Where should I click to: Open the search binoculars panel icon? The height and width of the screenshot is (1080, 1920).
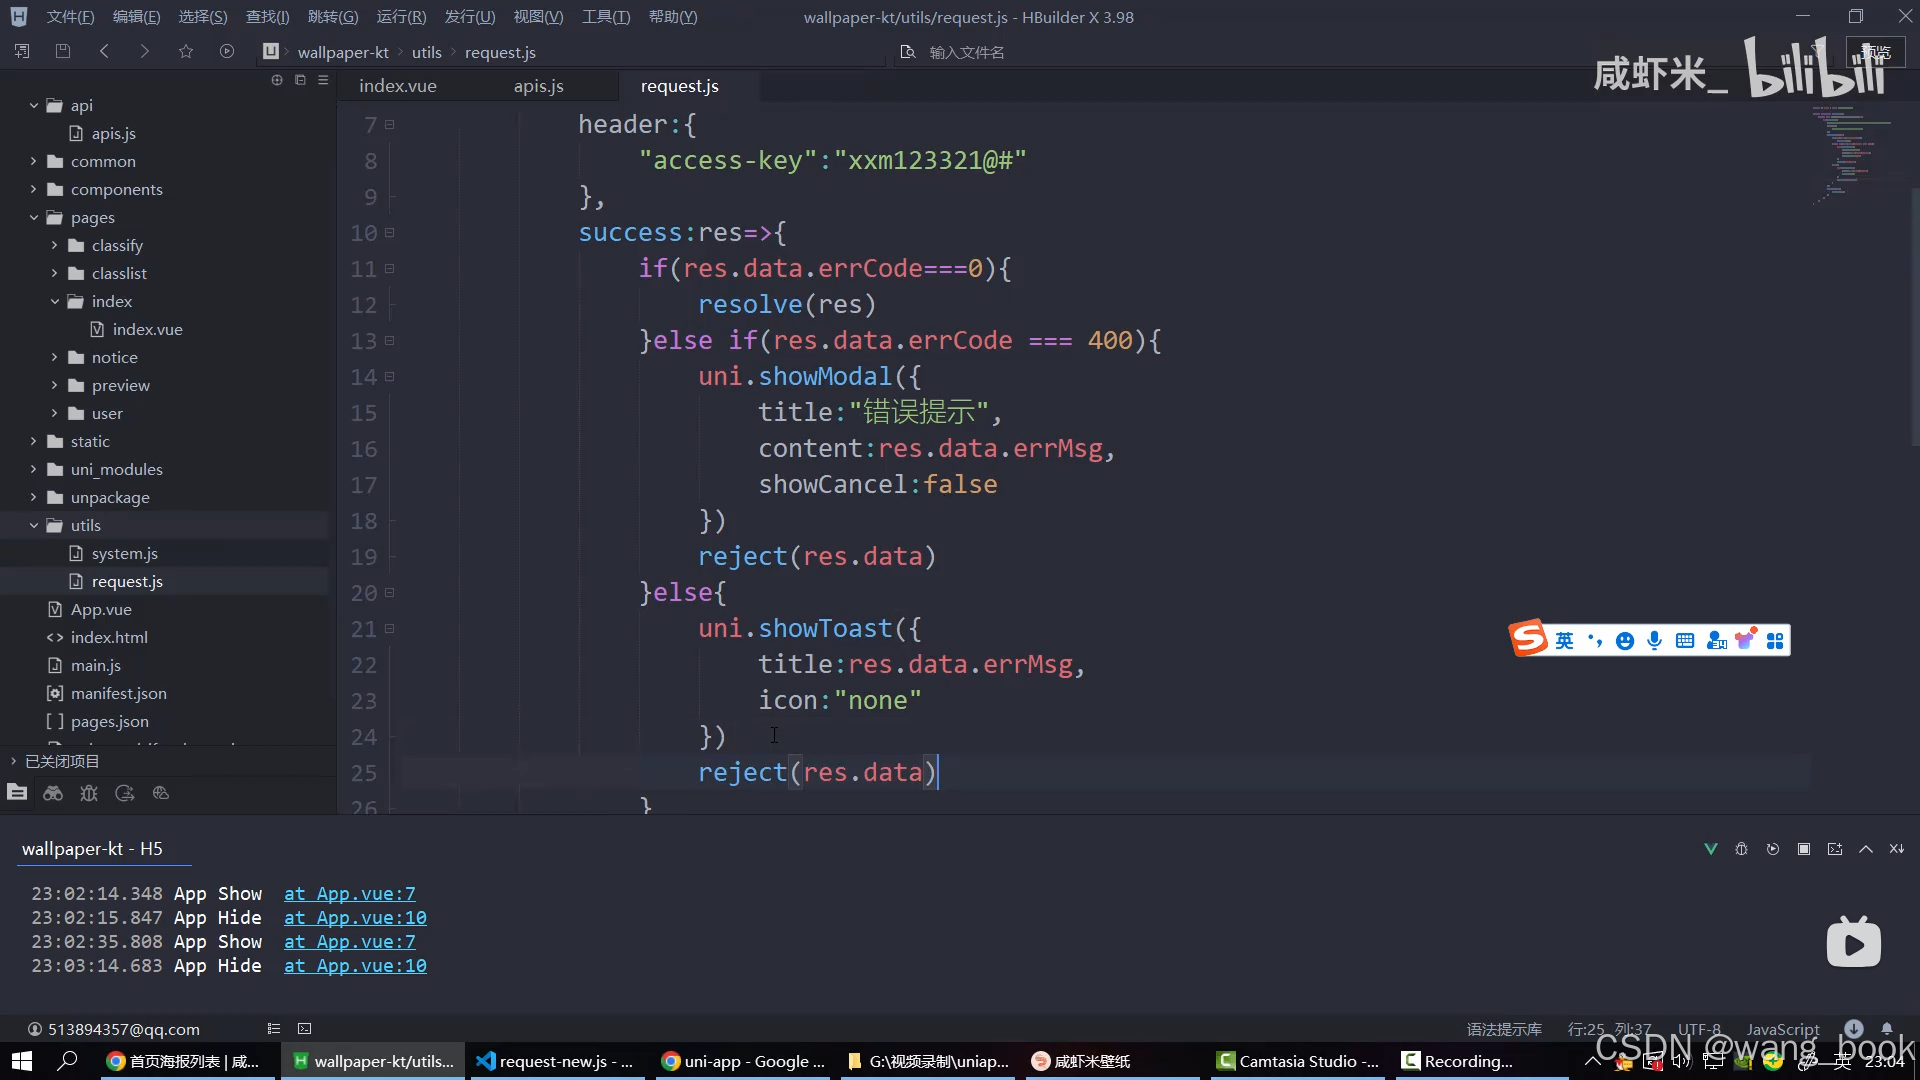click(53, 793)
